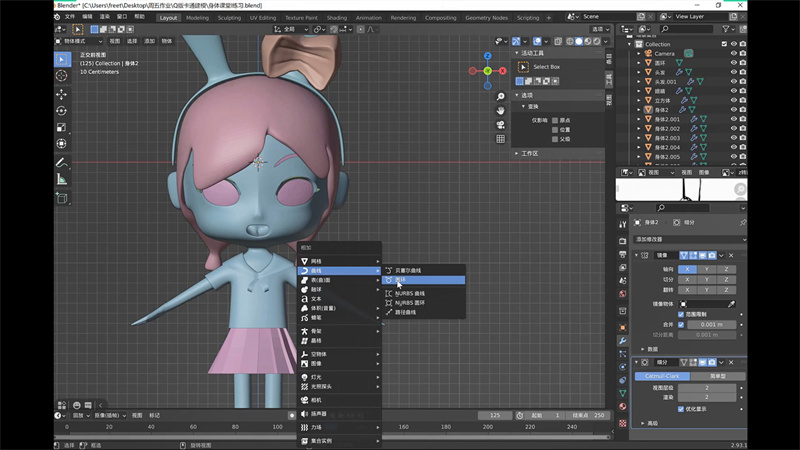Screen dimensions: 800x450
Task: Click the zoom magnifier viewport gizmo
Action: (501, 96)
